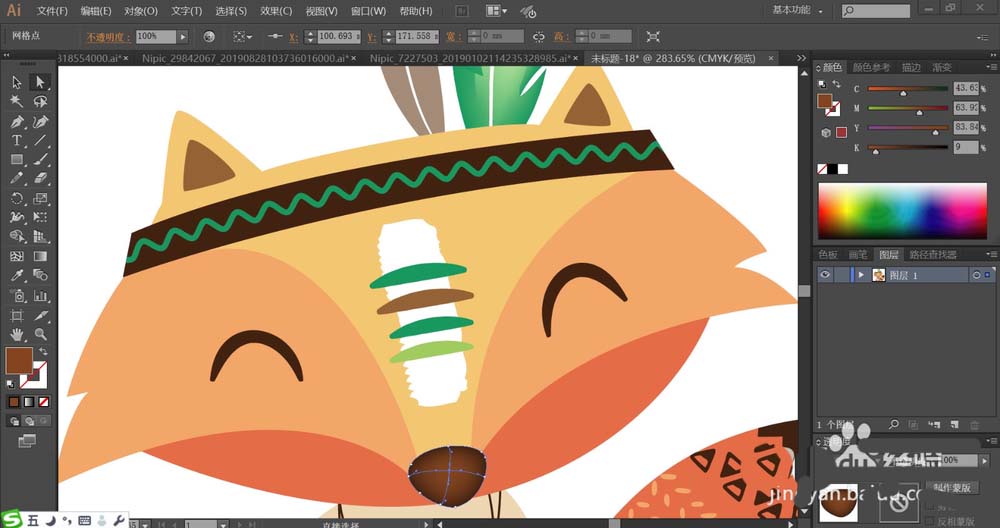Pick the Rectangle tool in toolbox
Image resolution: width=1000 pixels, height=528 pixels.
17,160
